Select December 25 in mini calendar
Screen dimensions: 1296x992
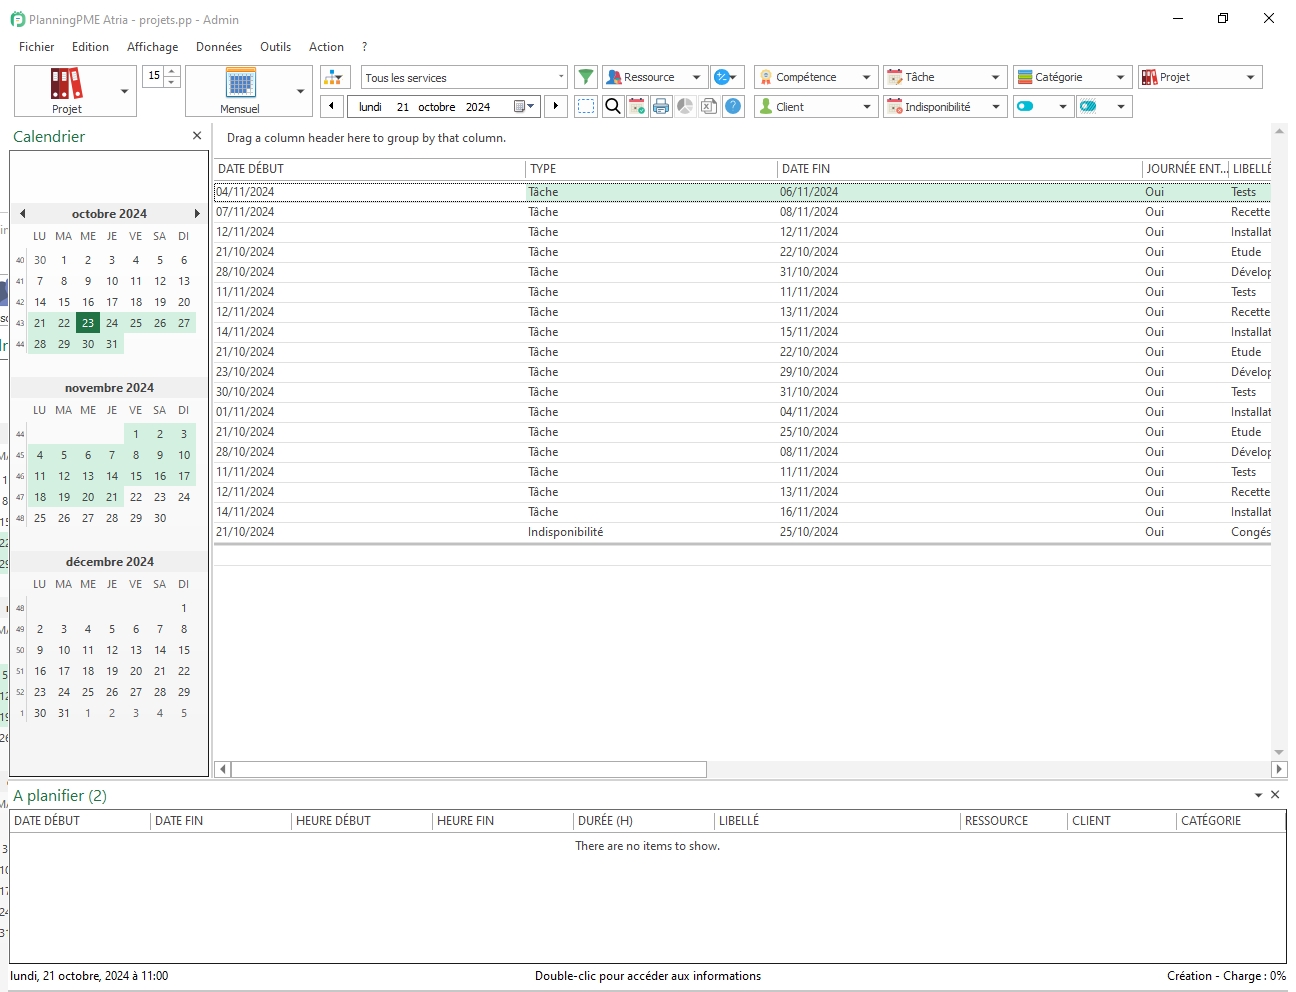[x=88, y=692]
